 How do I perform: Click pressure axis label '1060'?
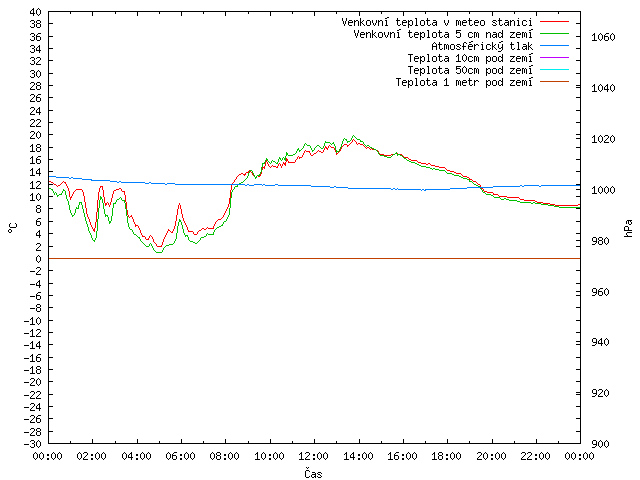point(603,38)
